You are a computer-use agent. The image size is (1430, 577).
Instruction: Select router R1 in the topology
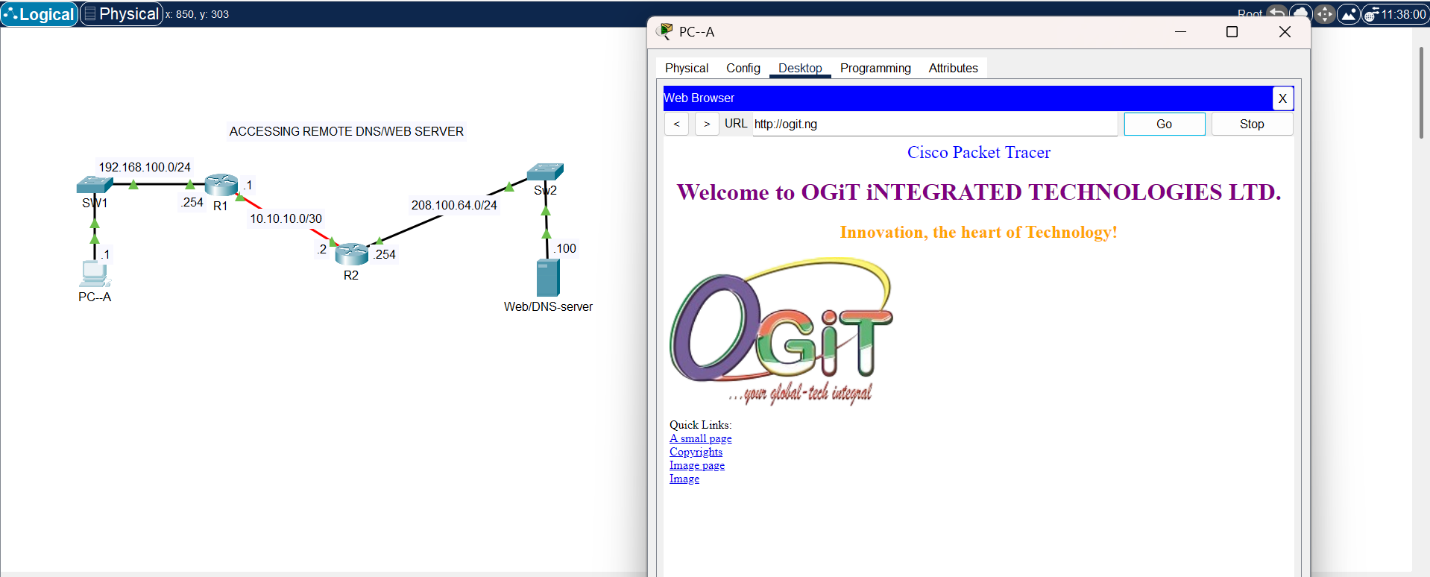point(220,185)
